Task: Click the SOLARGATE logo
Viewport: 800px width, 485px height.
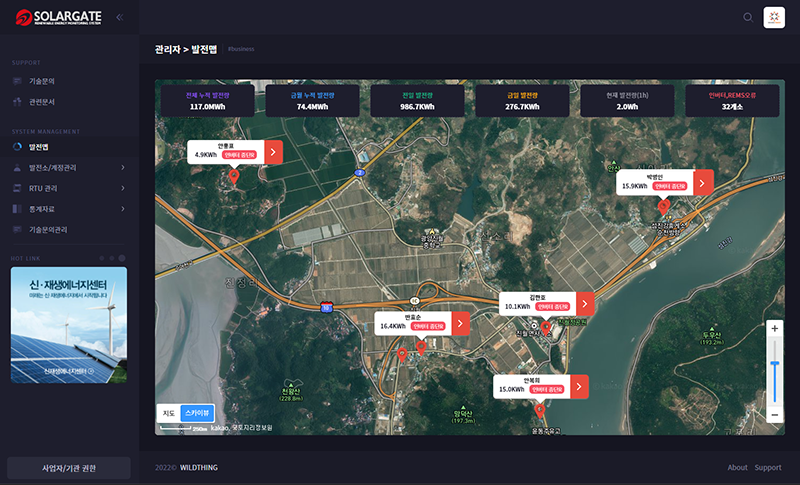Action: click(58, 17)
